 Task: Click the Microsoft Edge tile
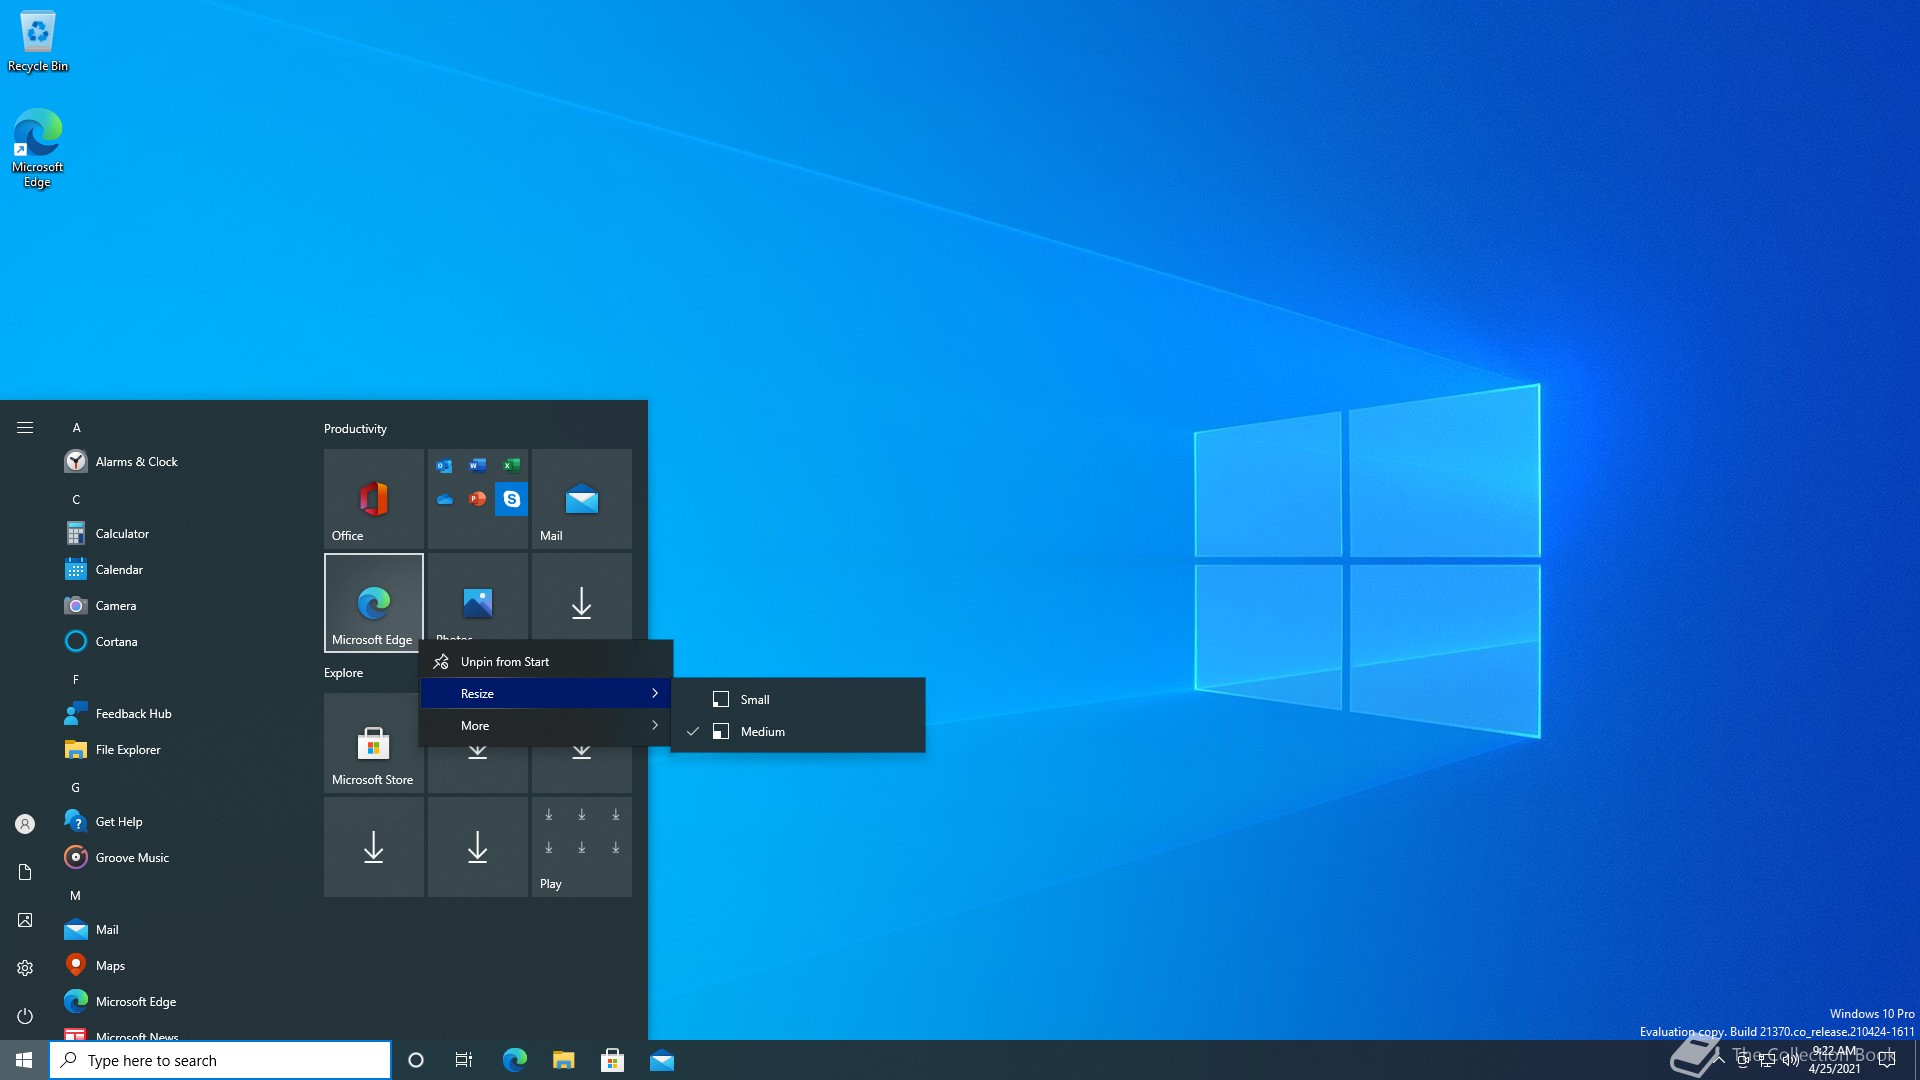pyautogui.click(x=374, y=603)
